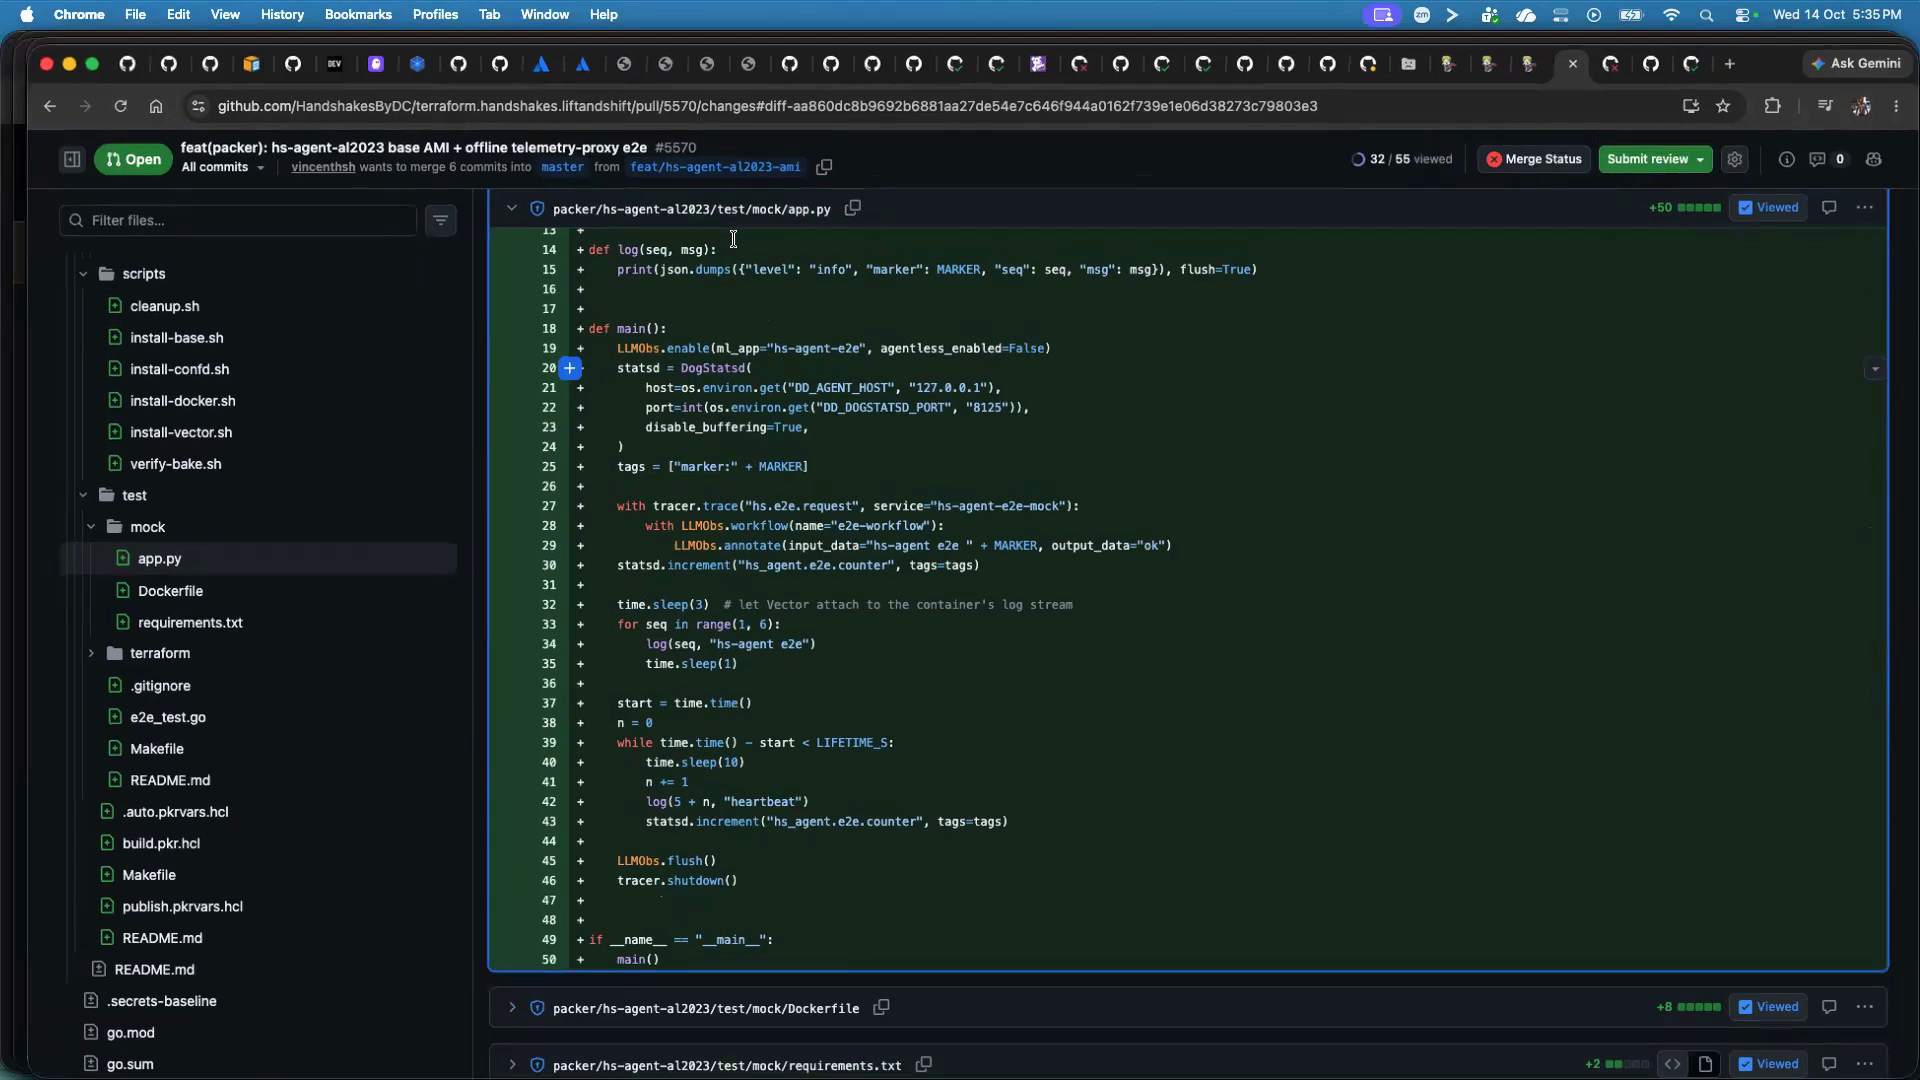Open comment icon on app.py header

[1829, 208]
